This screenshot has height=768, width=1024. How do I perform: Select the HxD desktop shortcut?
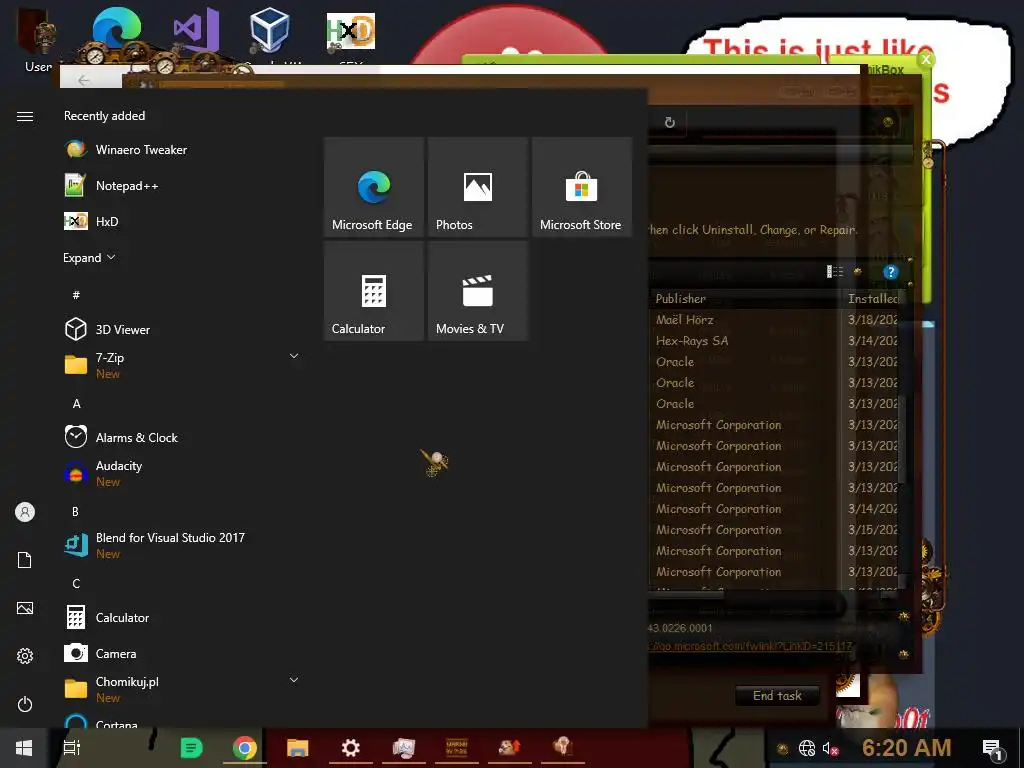tap(351, 31)
